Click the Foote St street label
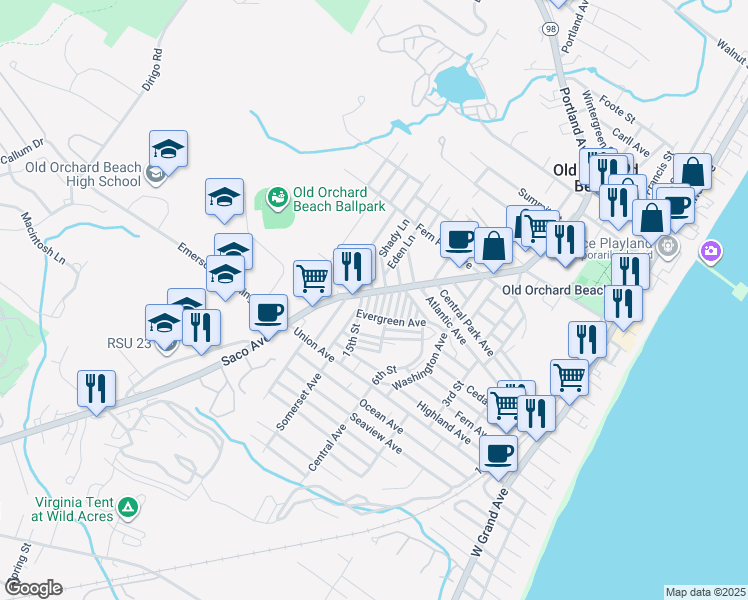Screen dimensions: 748x600 [x=617, y=109]
